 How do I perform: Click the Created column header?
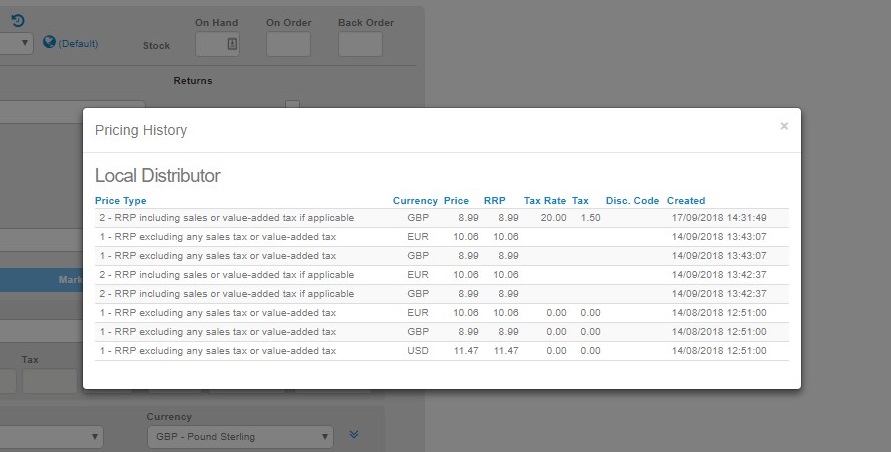(685, 201)
